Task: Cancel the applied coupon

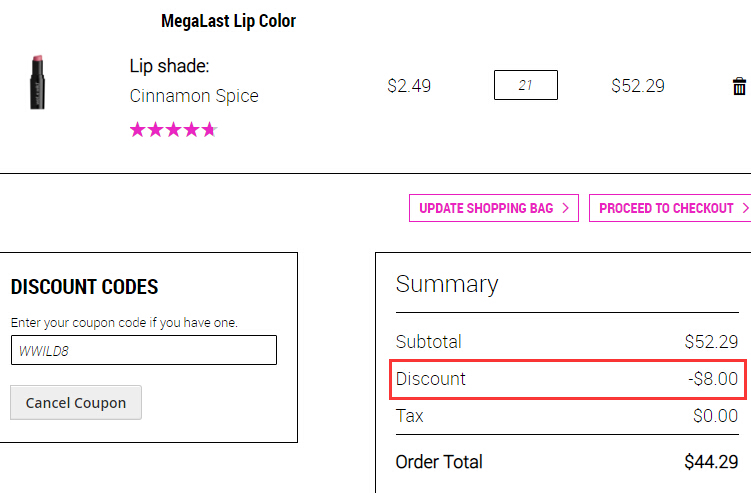Action: [x=76, y=402]
